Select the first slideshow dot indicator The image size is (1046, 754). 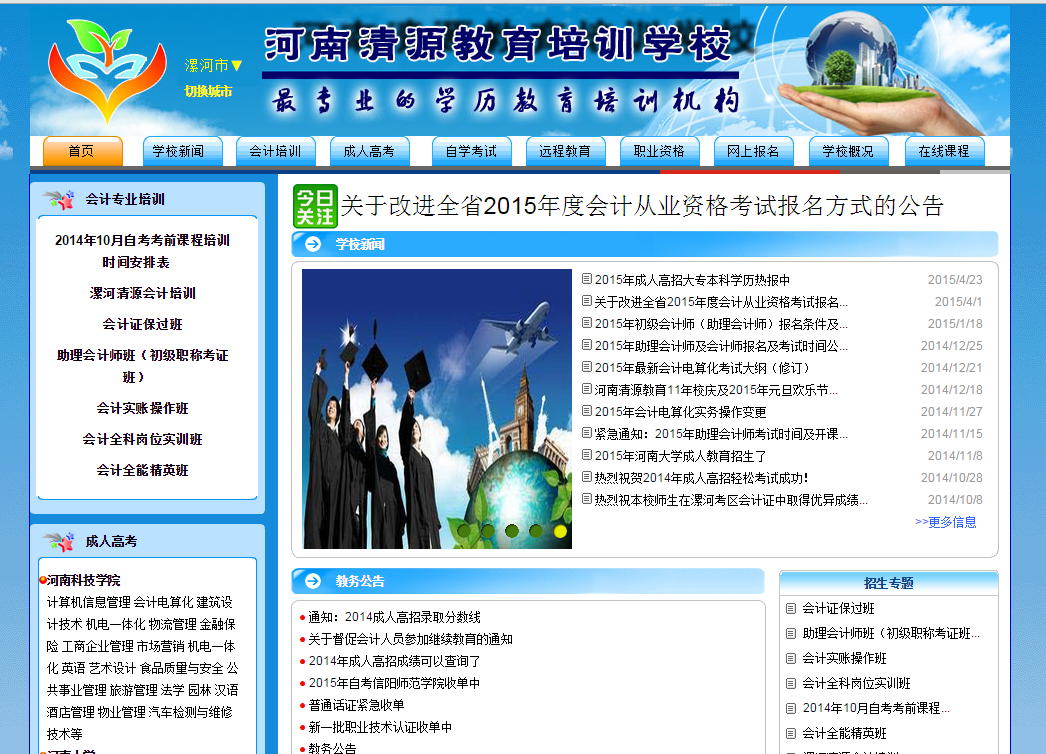coord(464,531)
